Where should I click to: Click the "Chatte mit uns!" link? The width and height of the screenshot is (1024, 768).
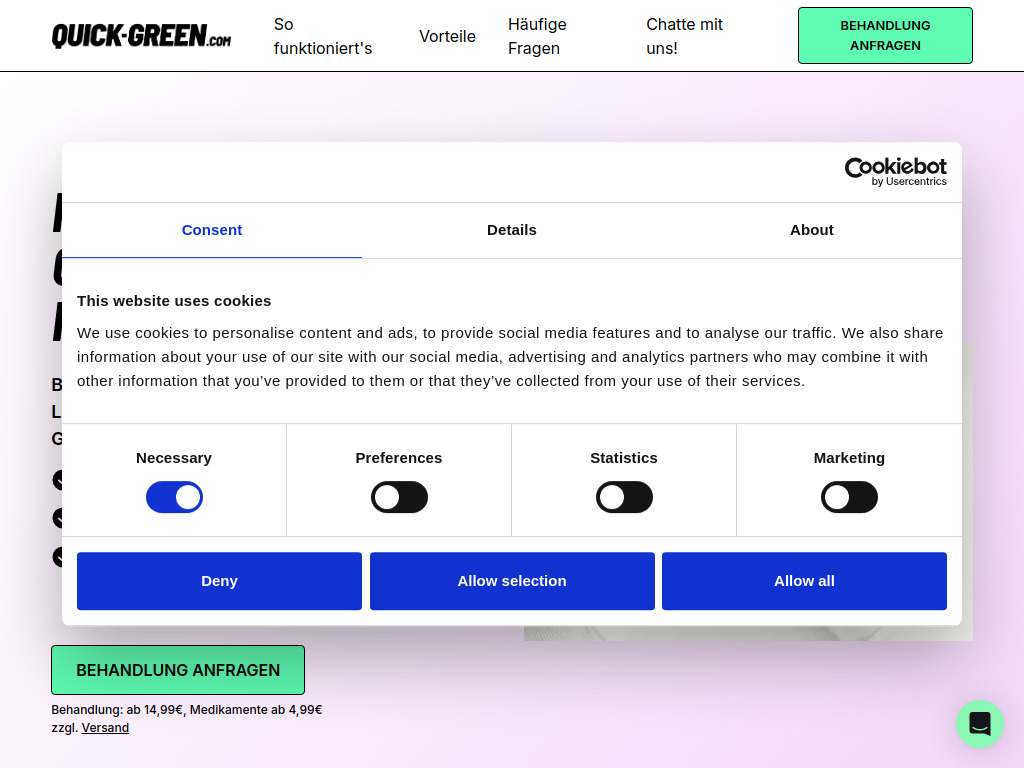[x=683, y=36]
